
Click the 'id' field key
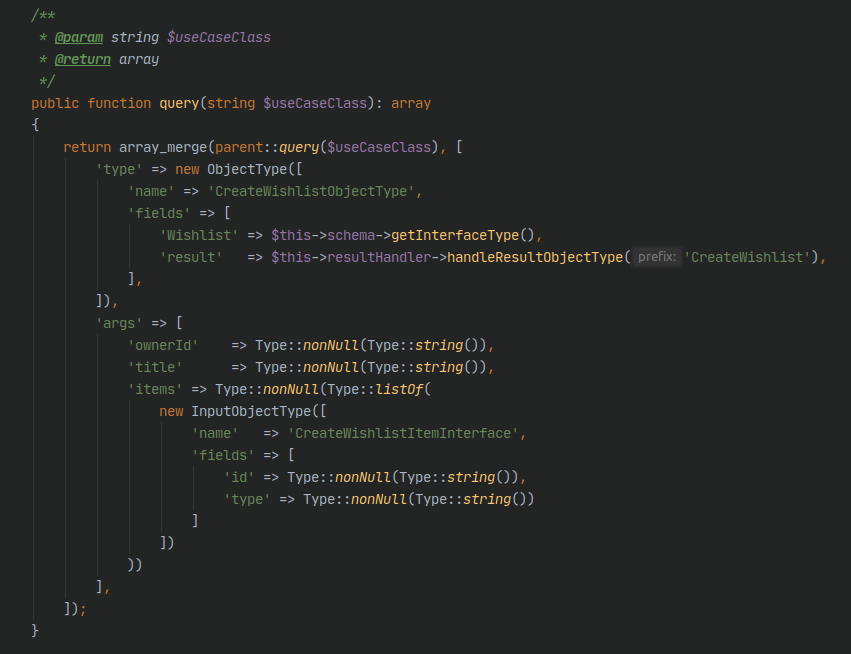click(239, 477)
